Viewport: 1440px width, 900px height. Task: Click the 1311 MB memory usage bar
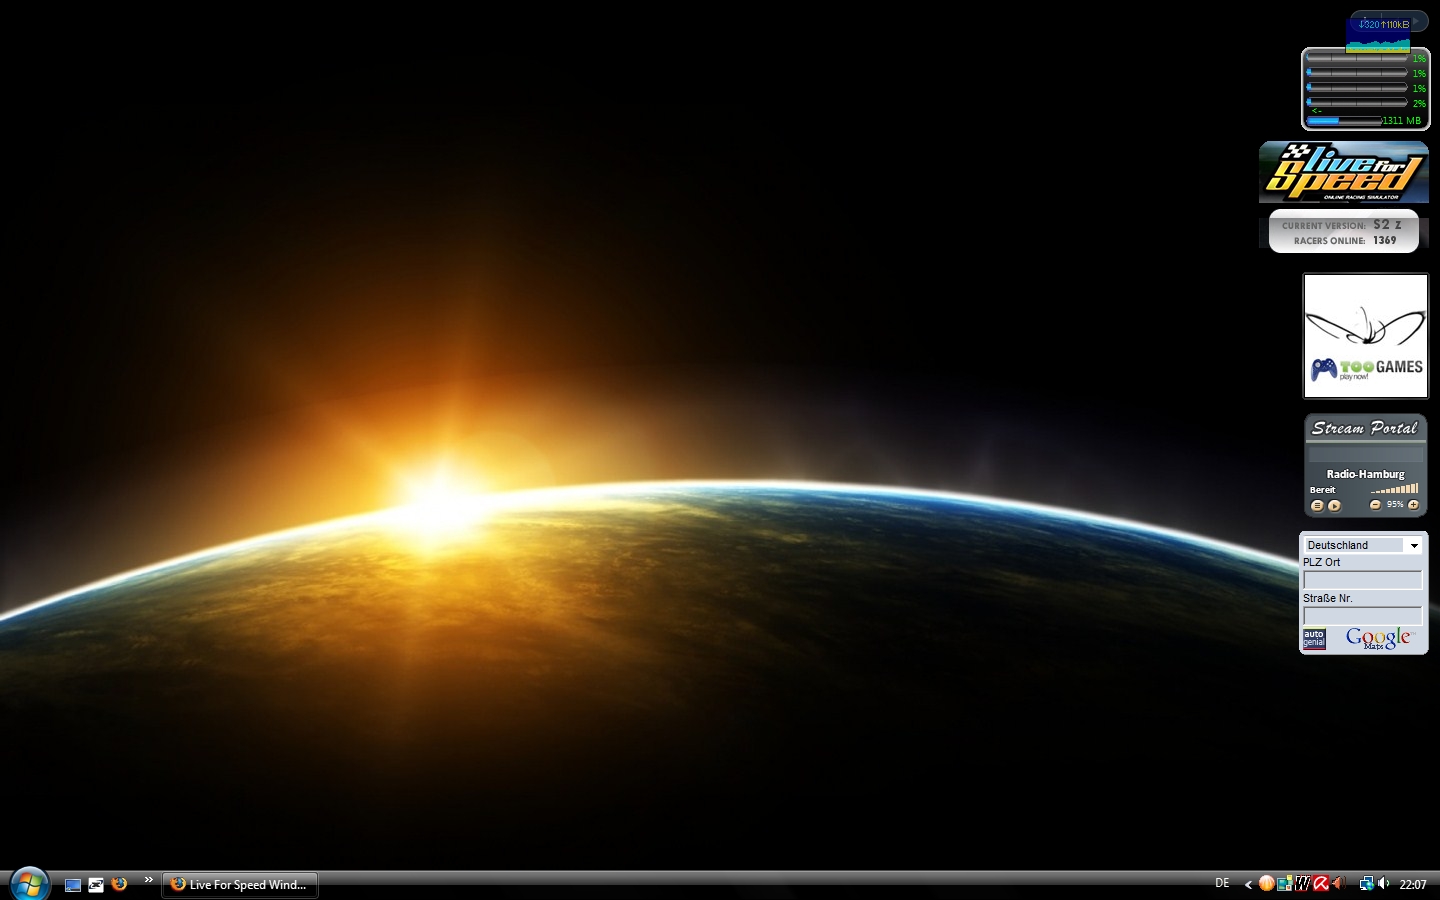coord(1345,120)
